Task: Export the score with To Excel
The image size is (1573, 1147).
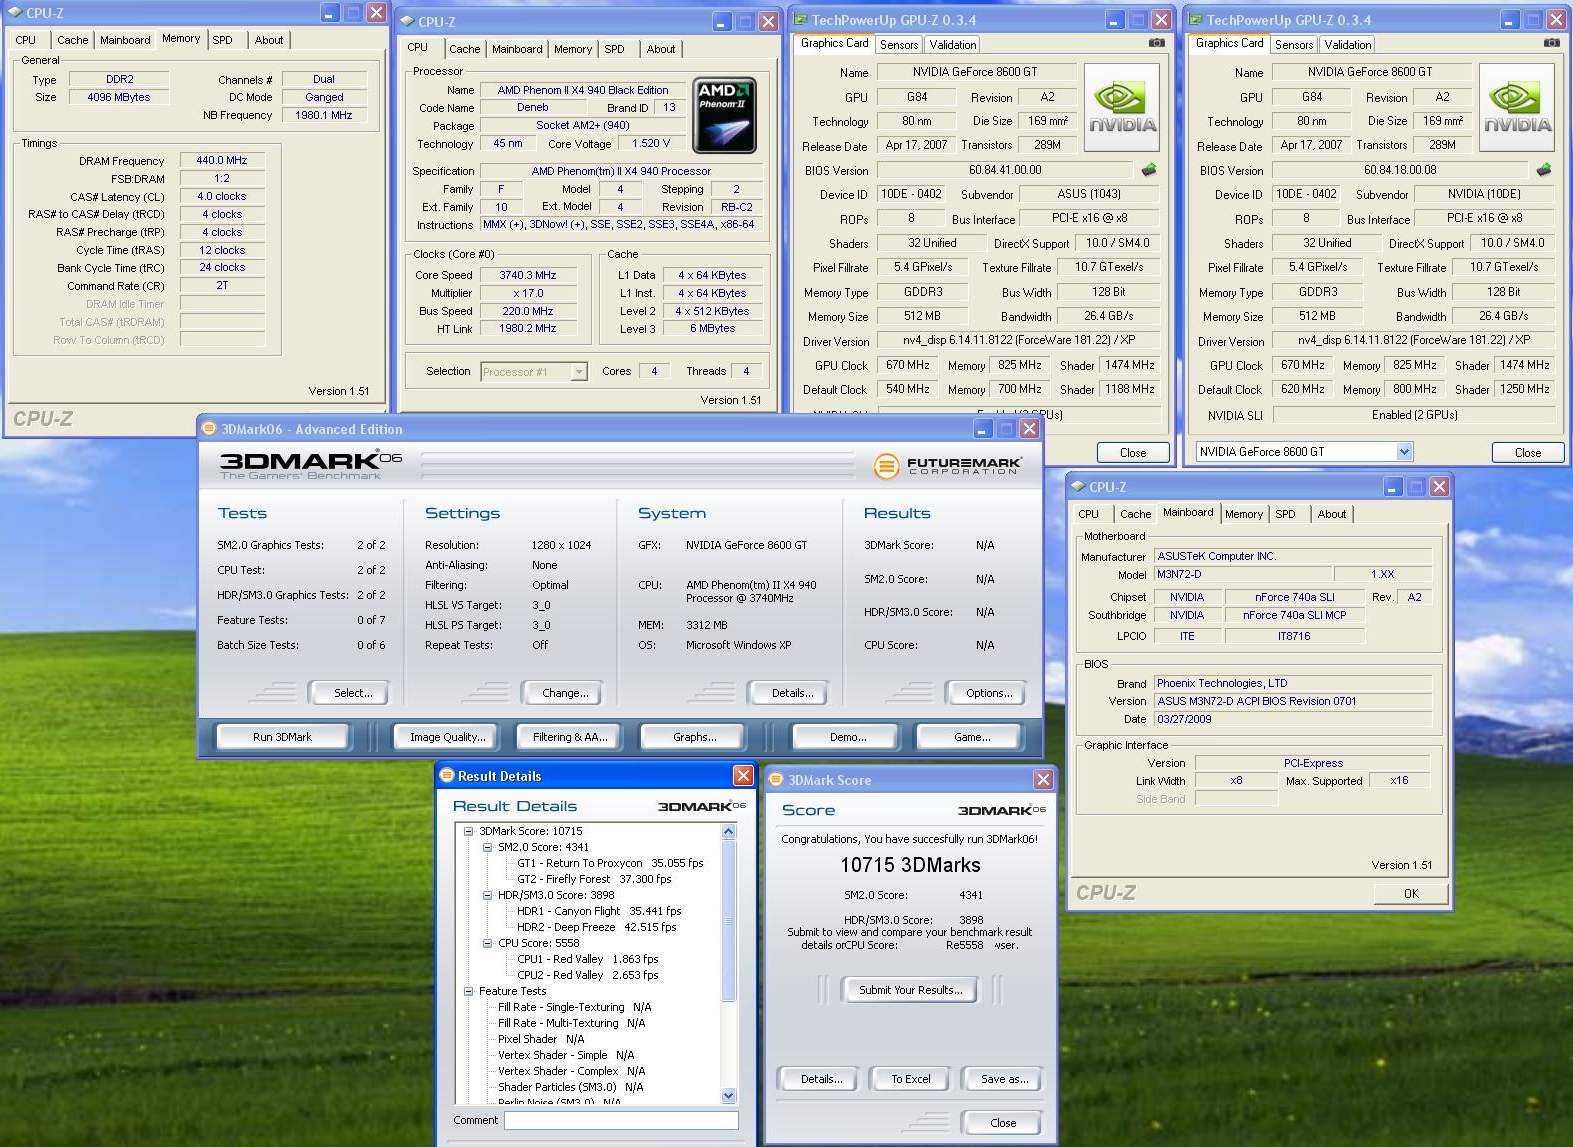Action: click(x=911, y=1079)
